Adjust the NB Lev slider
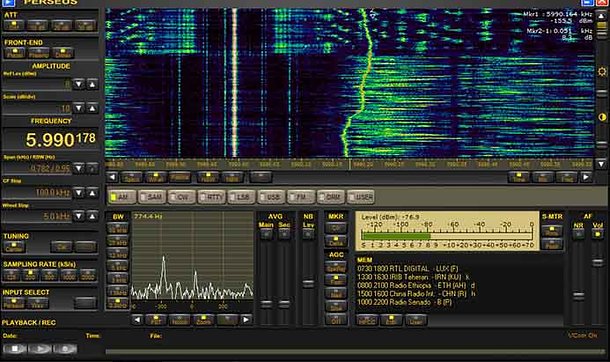 coord(308,283)
